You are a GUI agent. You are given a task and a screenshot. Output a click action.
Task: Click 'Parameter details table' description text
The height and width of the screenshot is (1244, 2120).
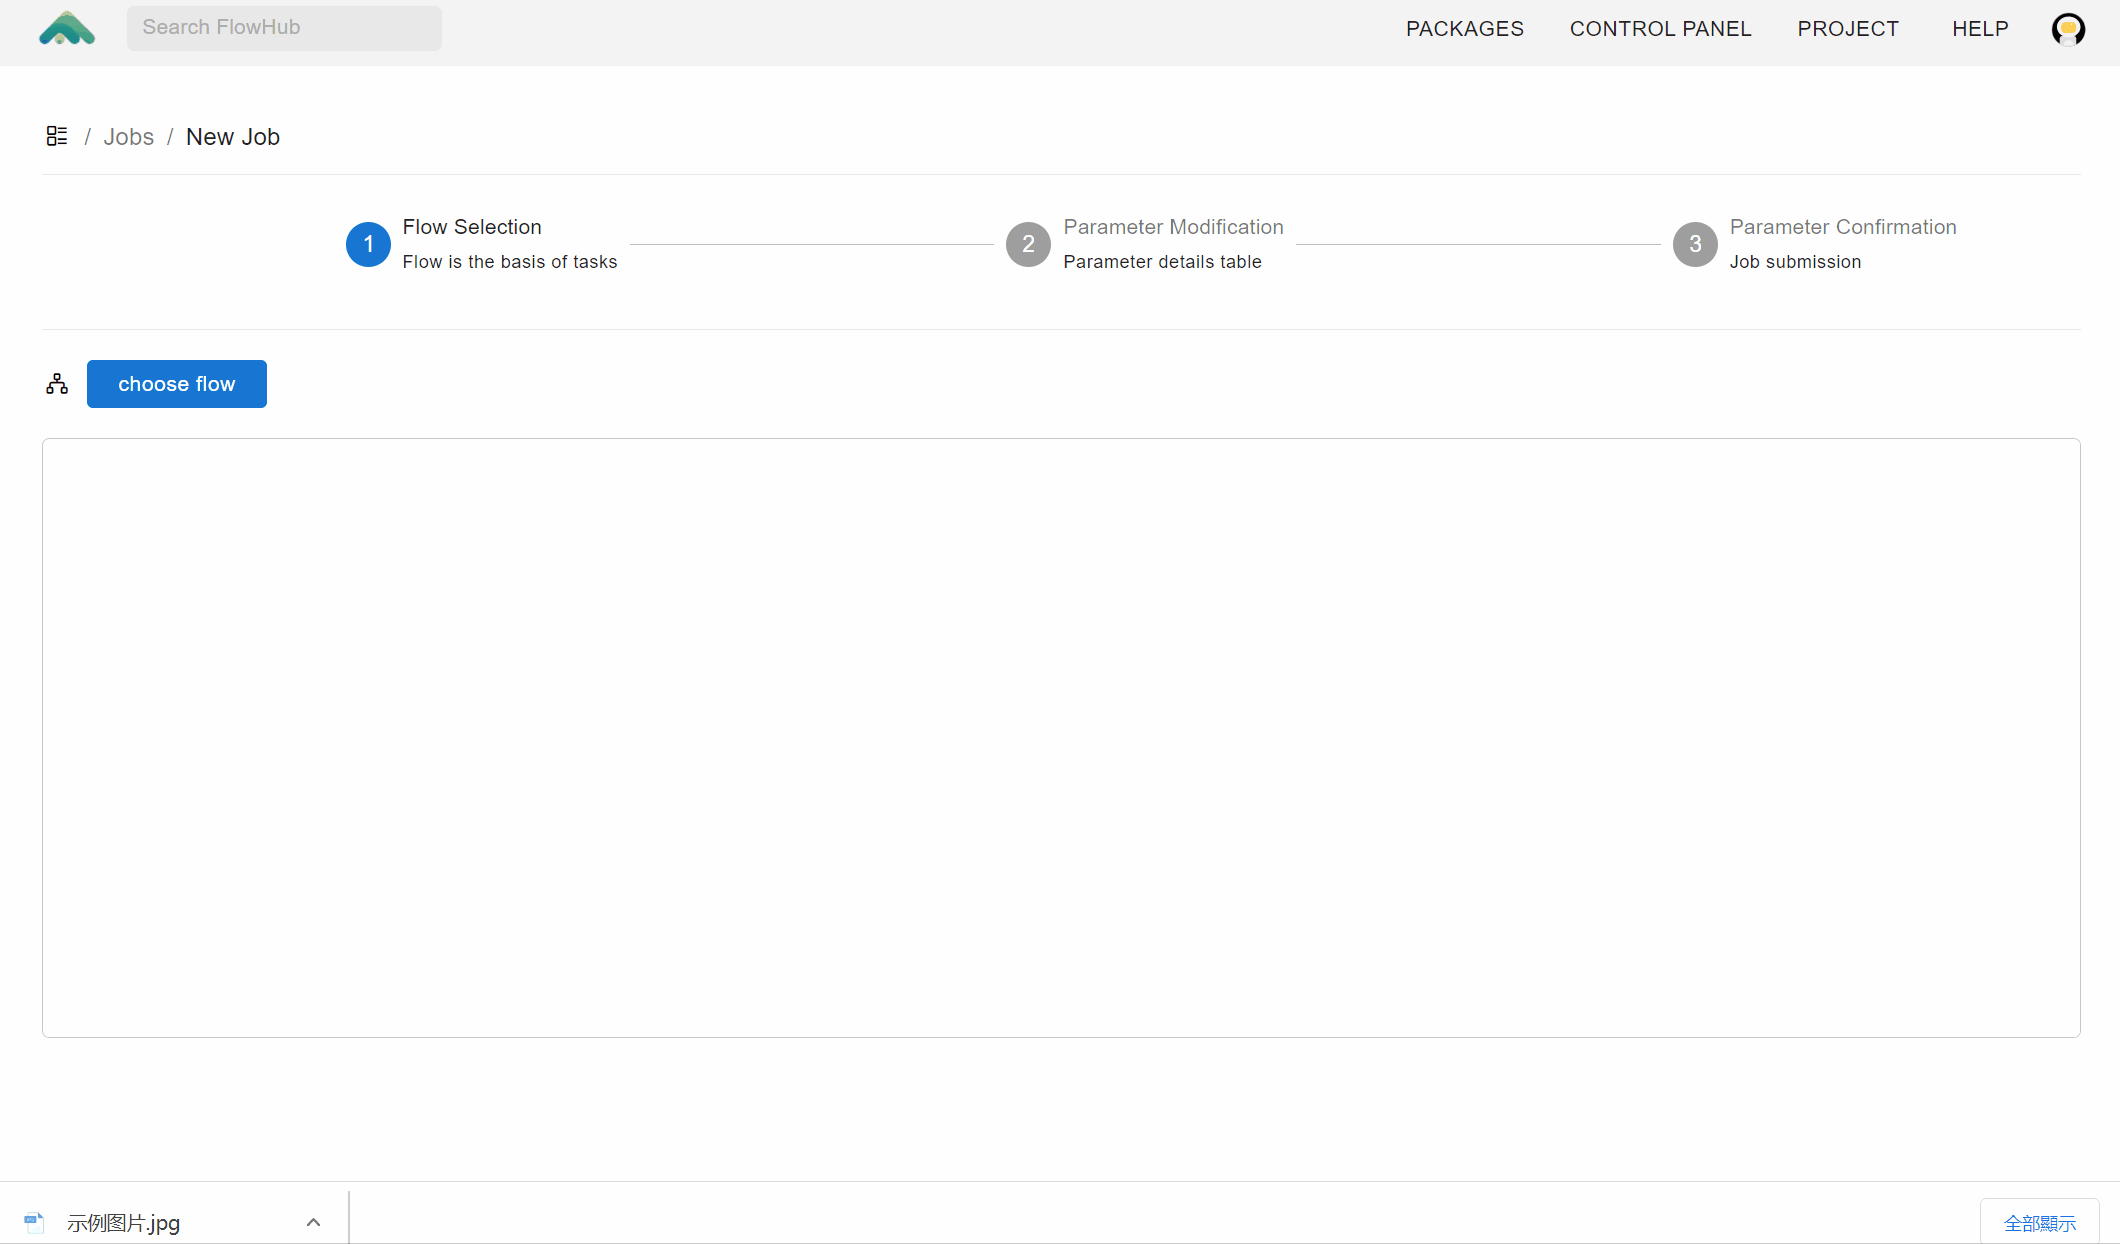pyautogui.click(x=1162, y=262)
